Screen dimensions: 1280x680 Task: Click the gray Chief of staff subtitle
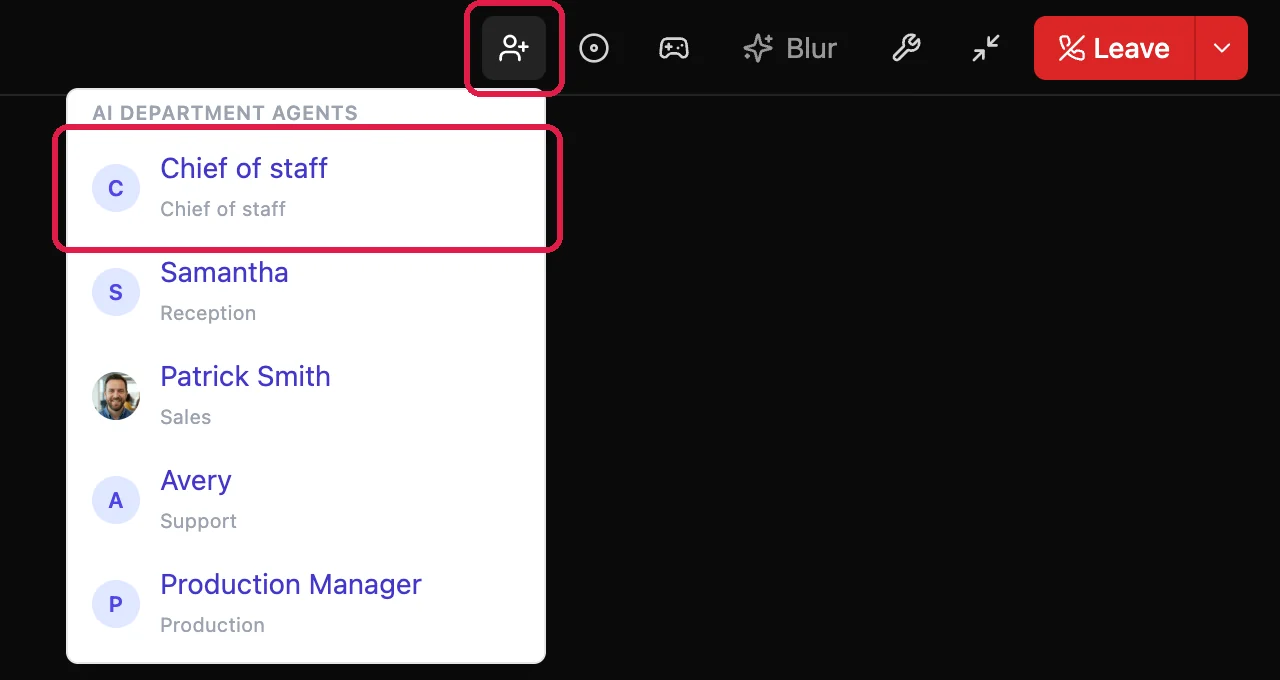pos(223,209)
